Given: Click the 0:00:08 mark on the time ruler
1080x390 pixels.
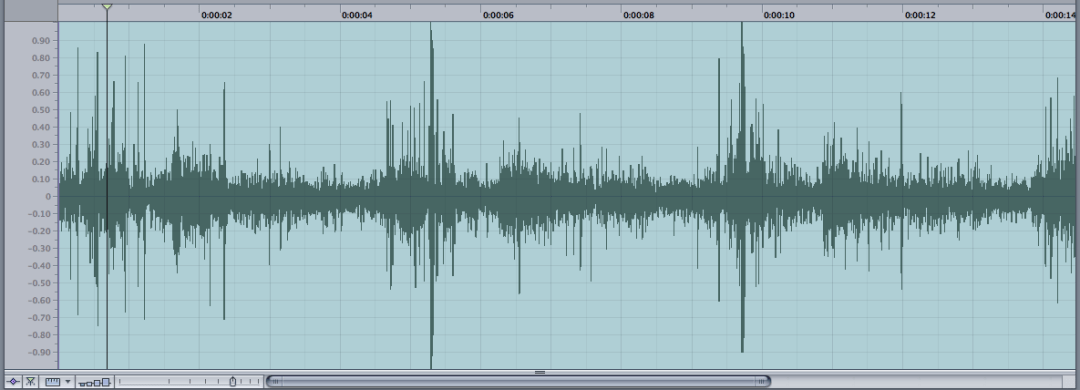Looking at the screenshot, I should click(x=638, y=14).
